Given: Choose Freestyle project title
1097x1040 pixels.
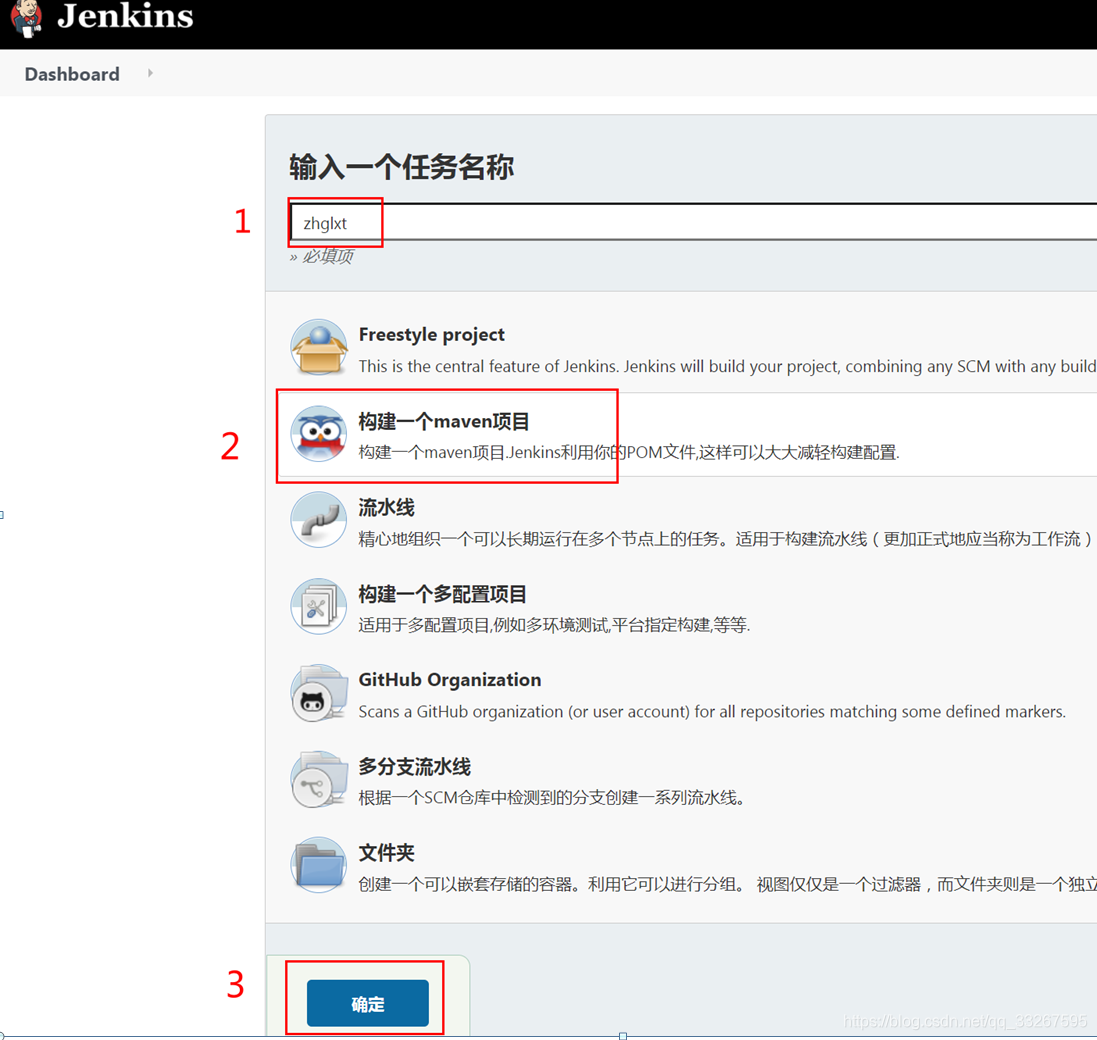Looking at the screenshot, I should pyautogui.click(x=431, y=334).
